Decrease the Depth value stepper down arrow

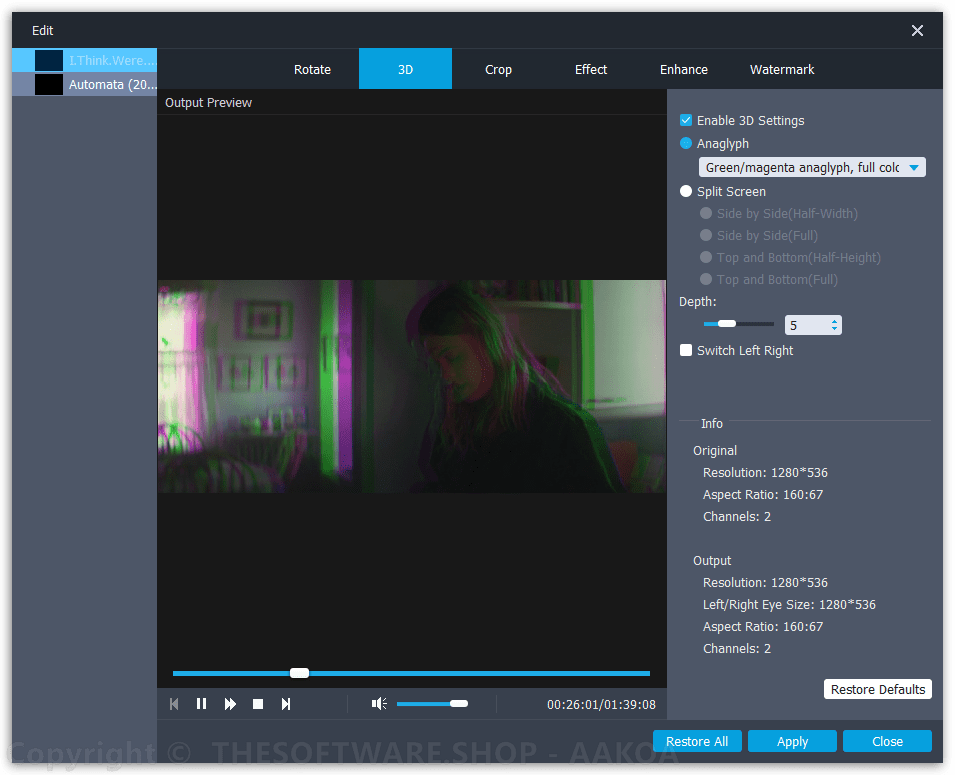point(834,330)
